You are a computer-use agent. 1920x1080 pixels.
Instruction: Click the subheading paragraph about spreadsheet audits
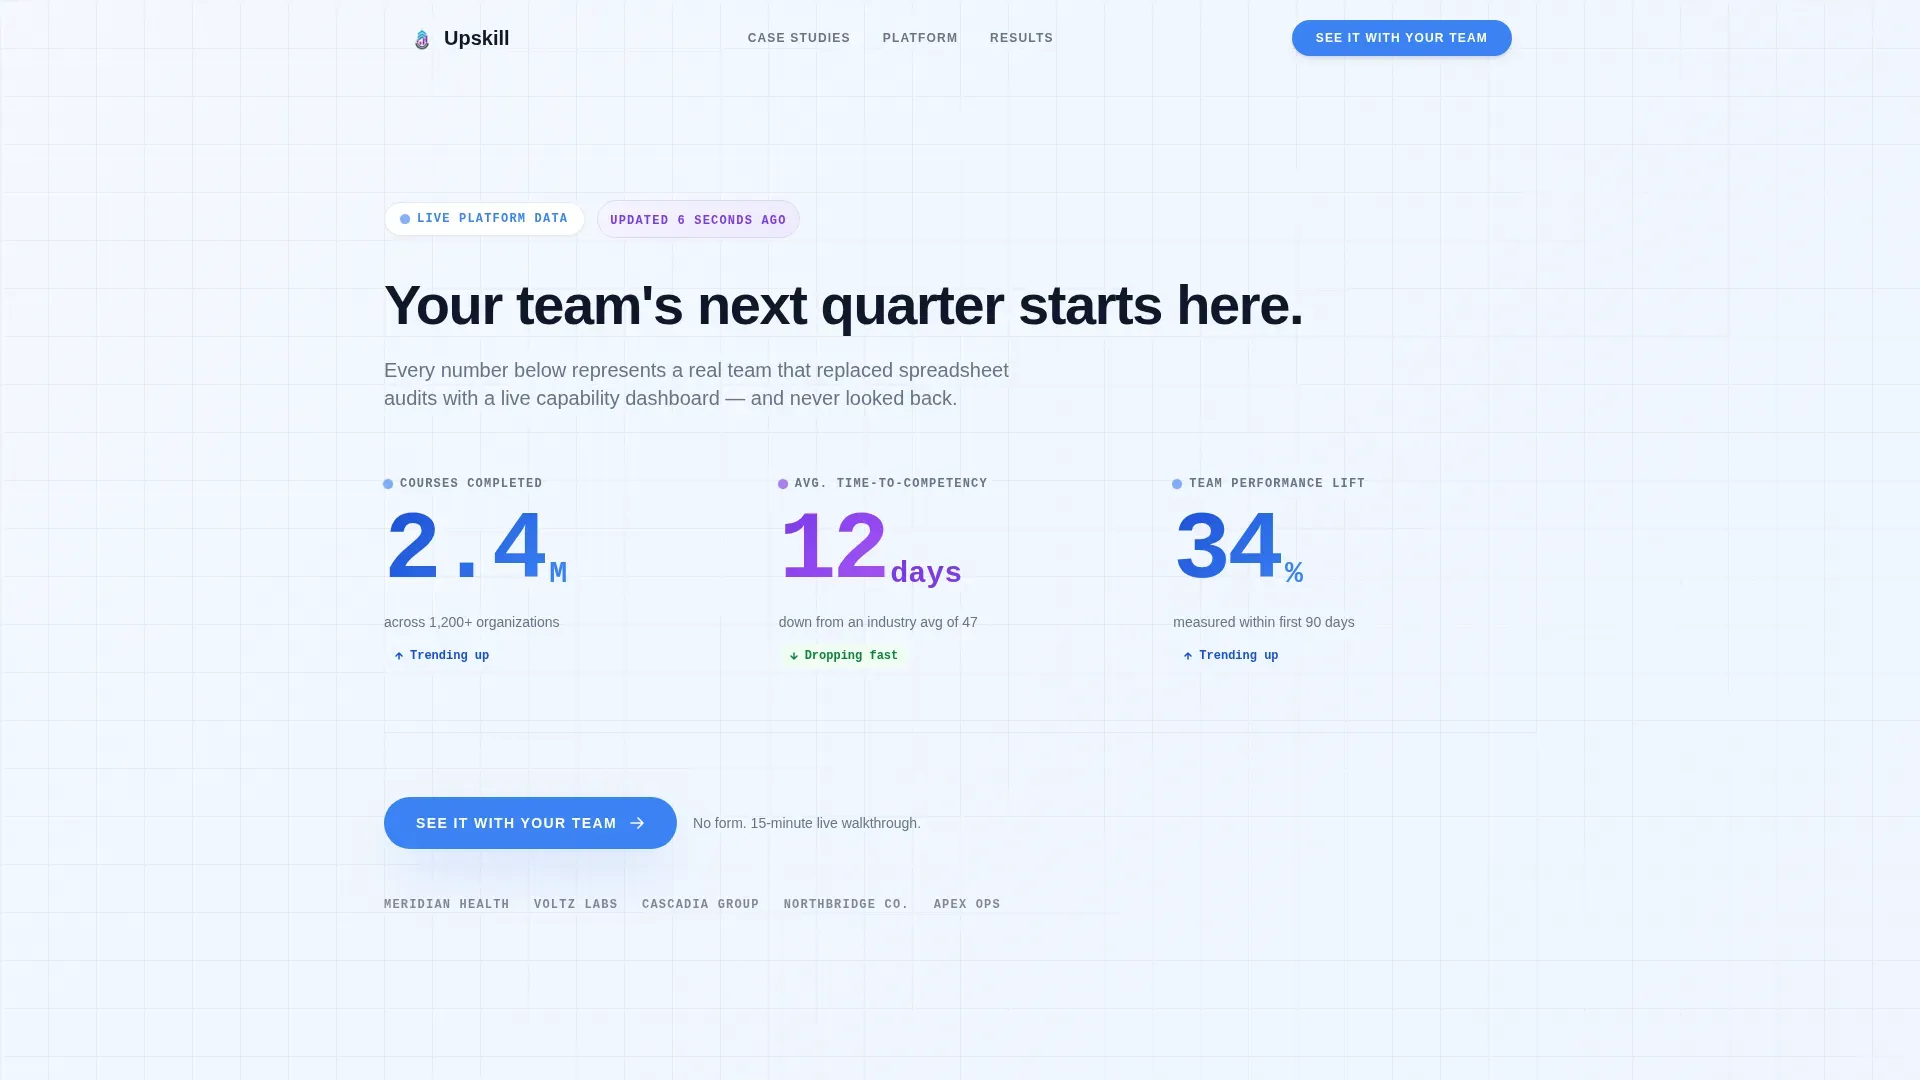click(696, 384)
